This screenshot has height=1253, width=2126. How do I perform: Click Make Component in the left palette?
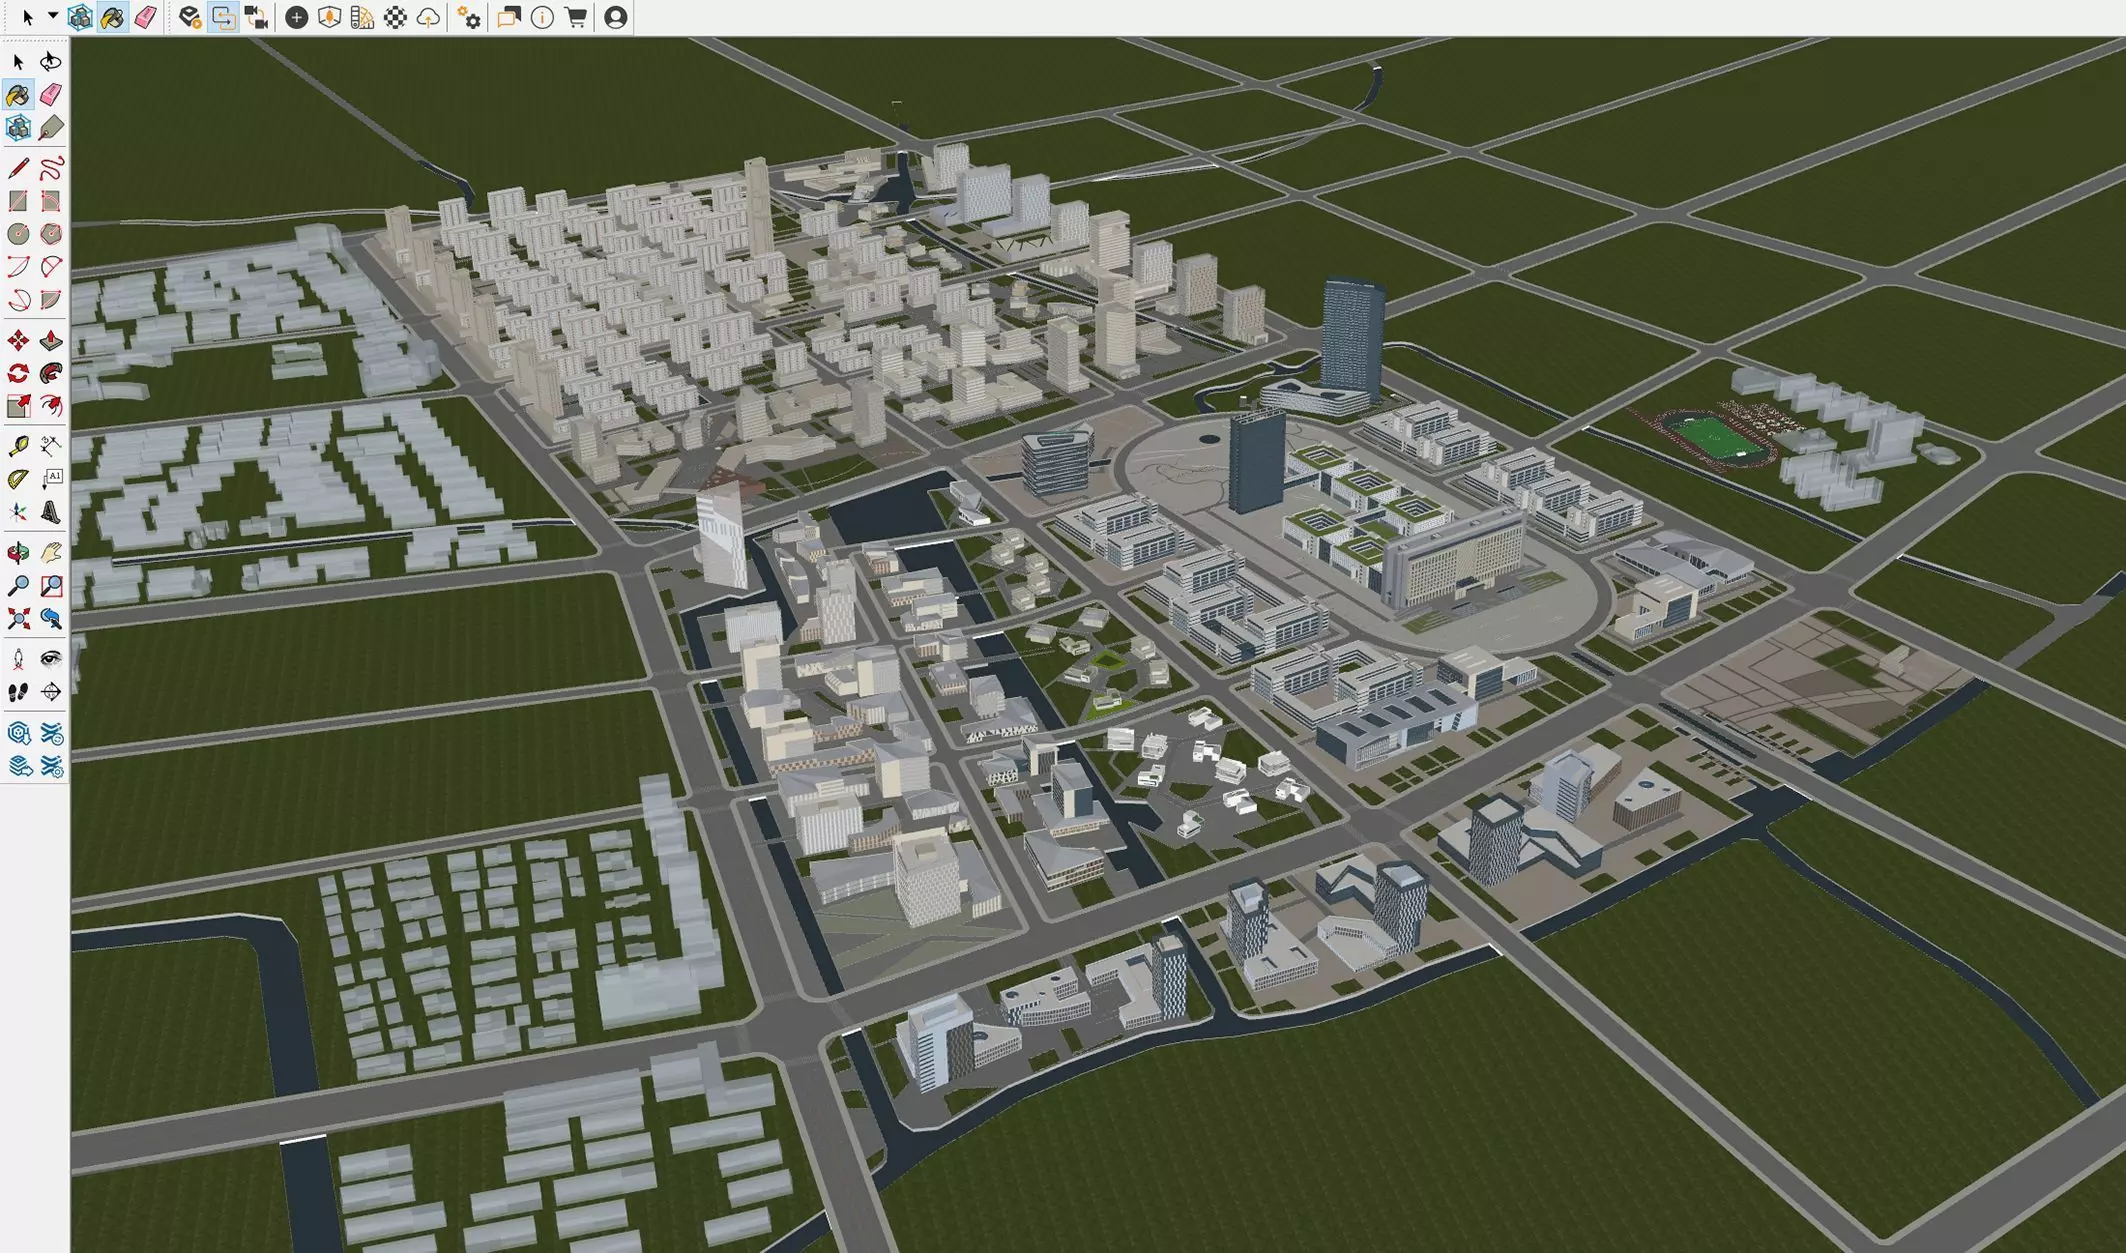18,128
